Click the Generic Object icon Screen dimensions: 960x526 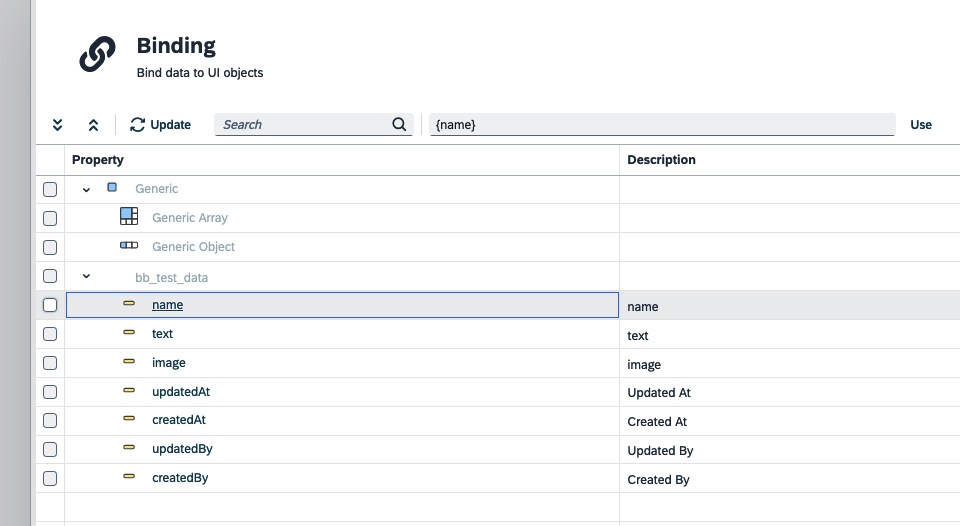[x=128, y=246]
